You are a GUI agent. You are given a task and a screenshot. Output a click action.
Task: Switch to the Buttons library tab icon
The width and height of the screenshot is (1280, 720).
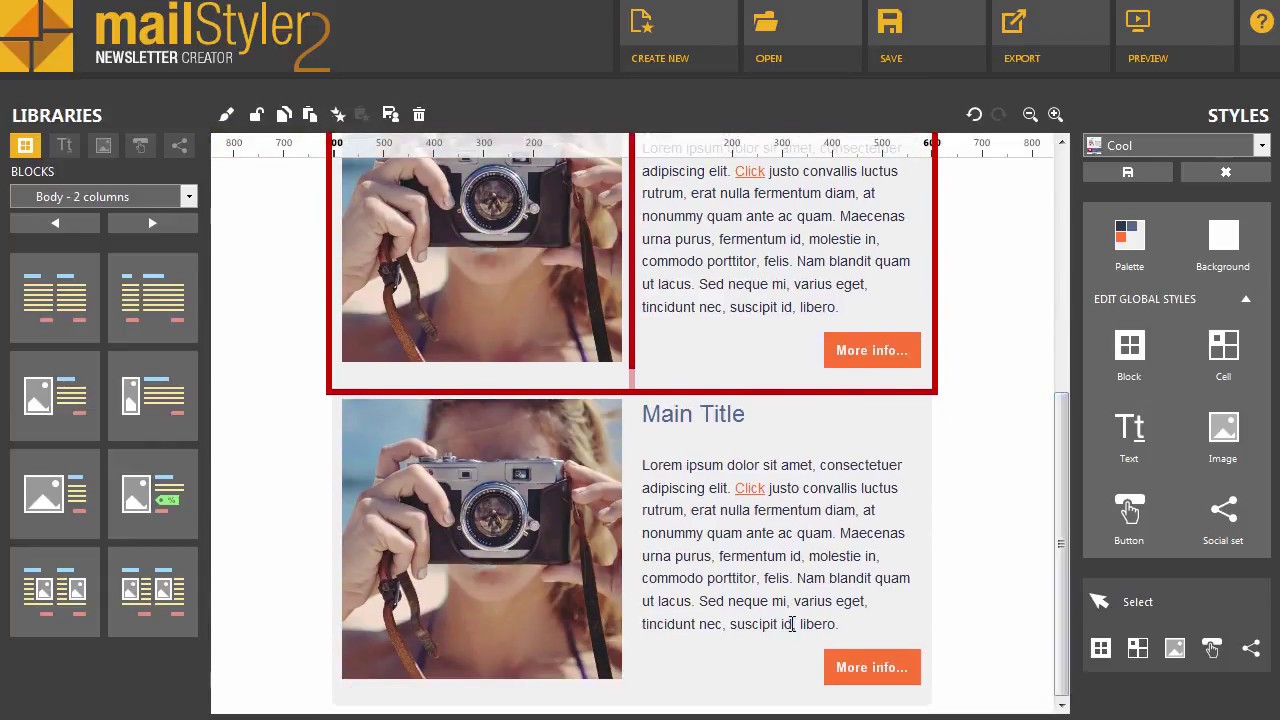coord(141,145)
